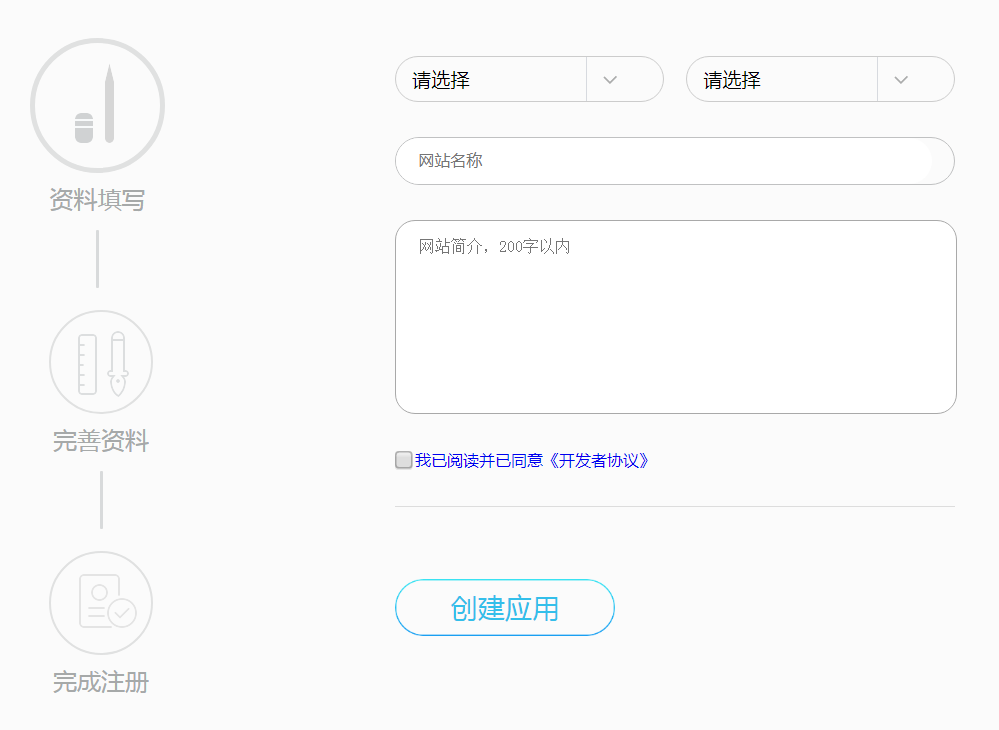The height and width of the screenshot is (730, 999).
Task: Click the eraser shape in 资料填写 icon
Action: tap(84, 127)
